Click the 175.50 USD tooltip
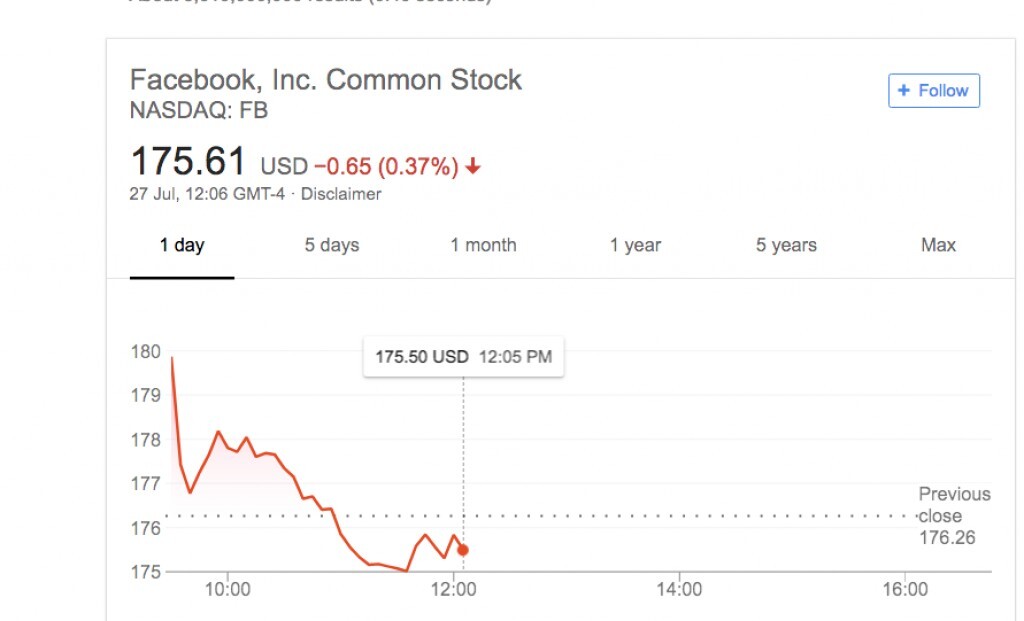1024x621 pixels. click(x=463, y=357)
